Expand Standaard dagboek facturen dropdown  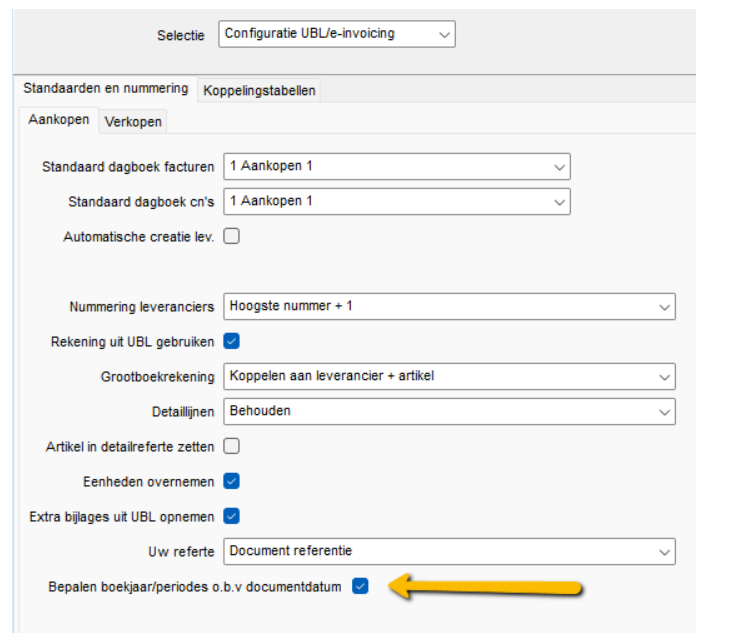click(396, 166)
